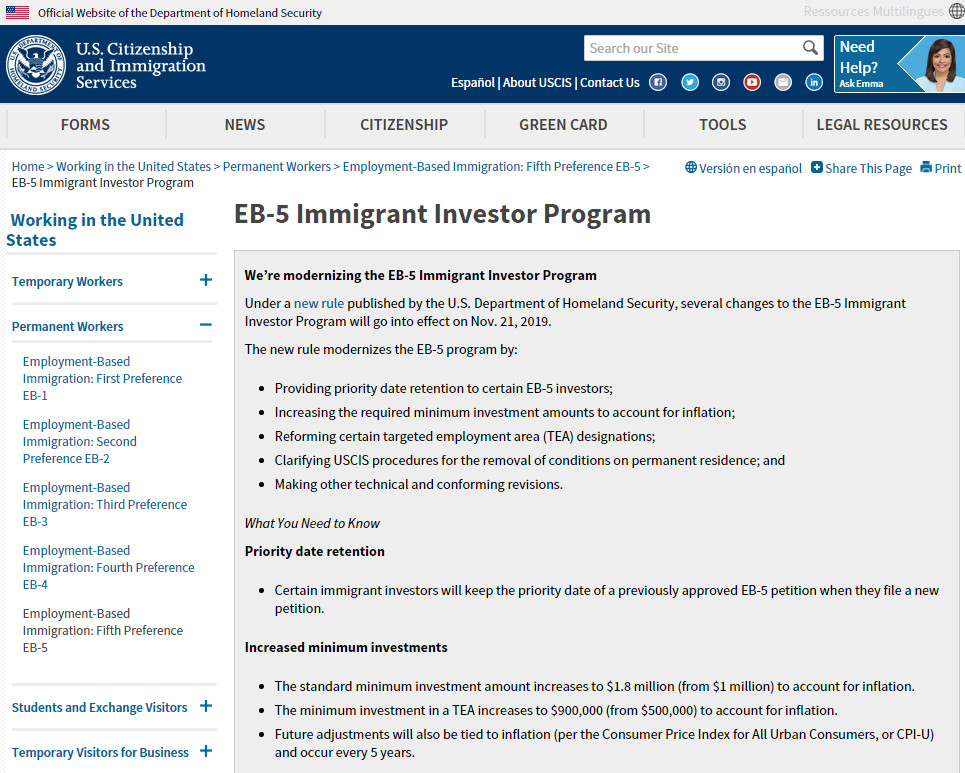Open Permanent Workers breadcrumb link
Viewport: 965px width, 773px height.
[x=277, y=167]
